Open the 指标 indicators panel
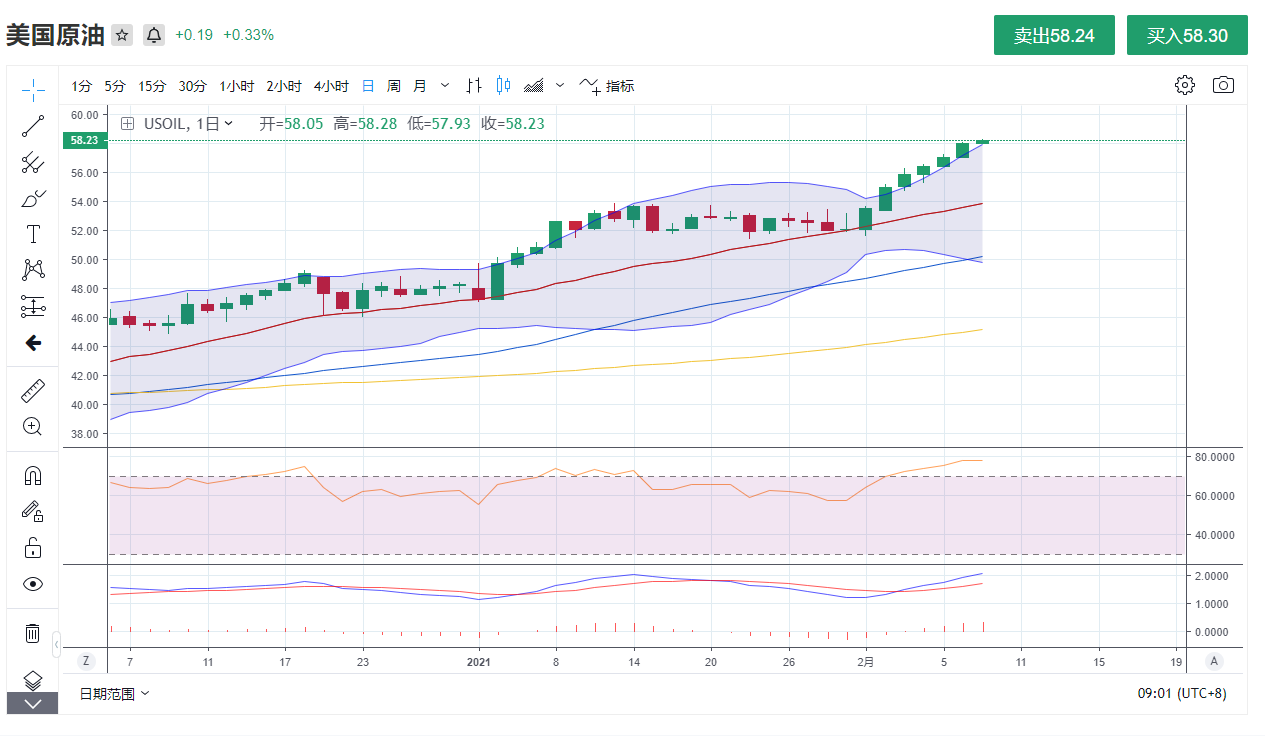The width and height of the screenshot is (1265, 736). (x=607, y=86)
